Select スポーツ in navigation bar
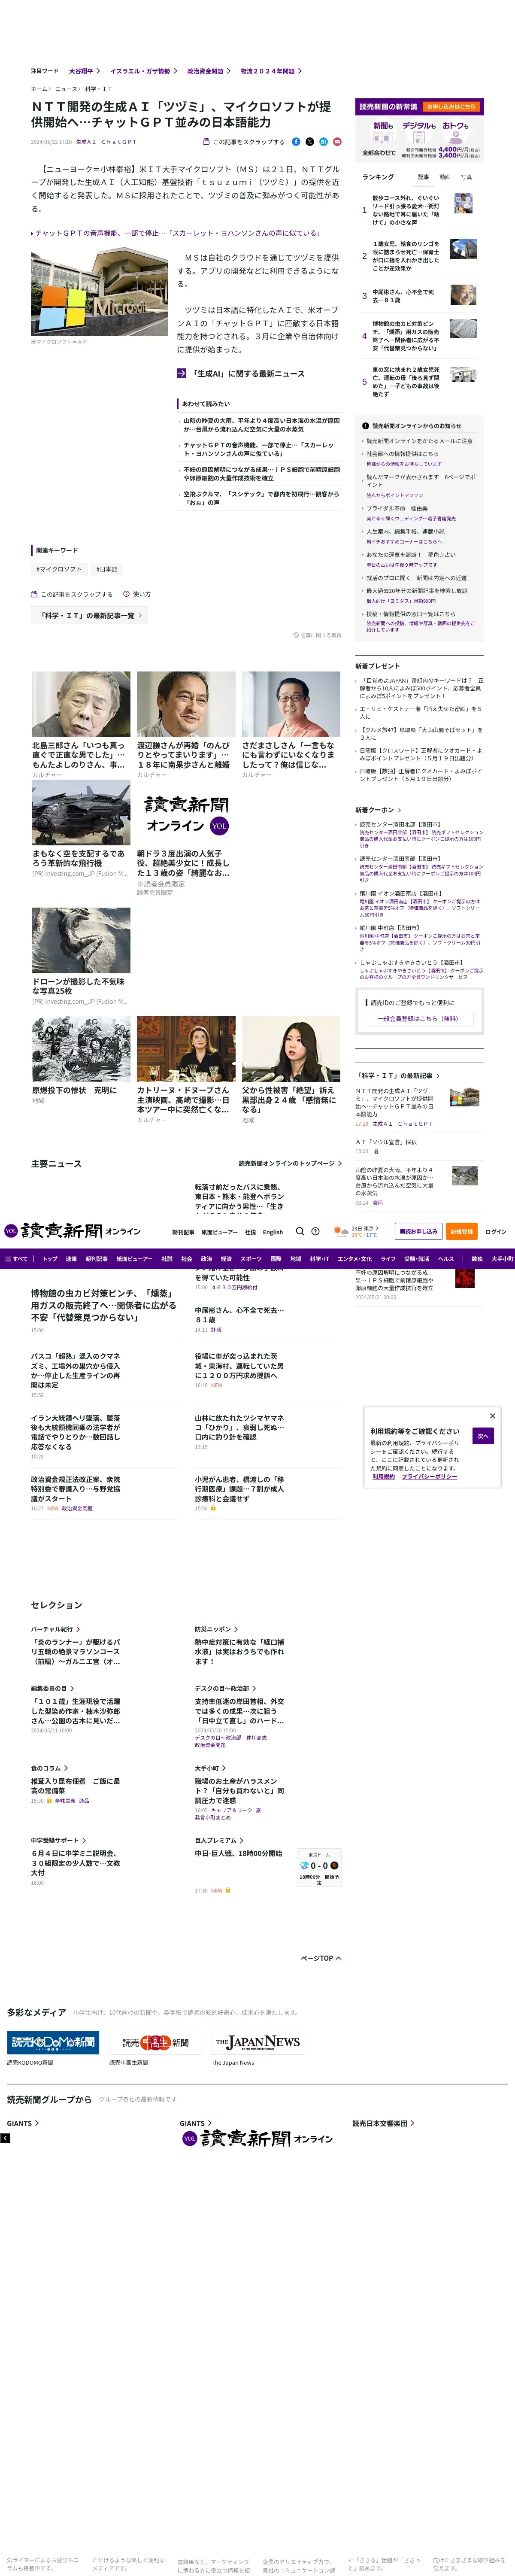The width and height of the screenshot is (515, 2576). (x=250, y=1259)
